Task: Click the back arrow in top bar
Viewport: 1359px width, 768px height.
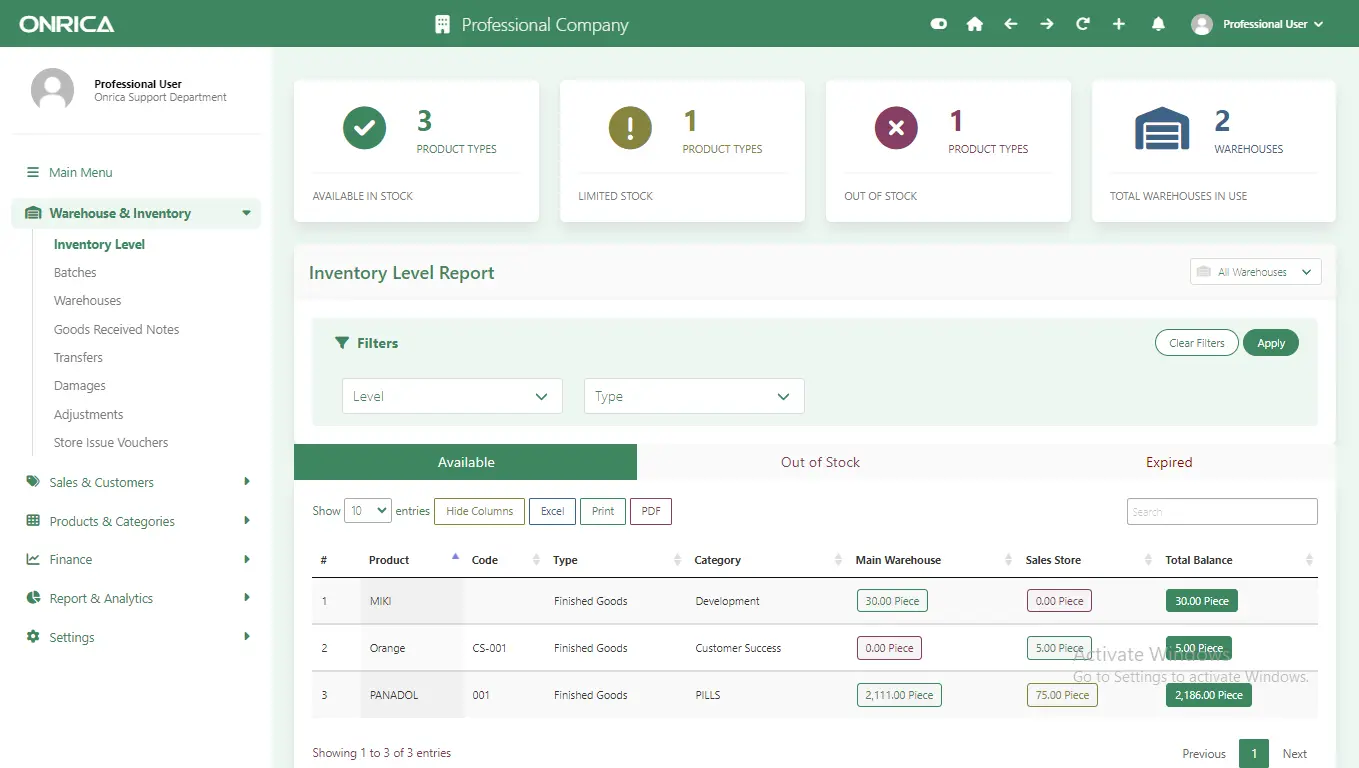Action: [1010, 24]
